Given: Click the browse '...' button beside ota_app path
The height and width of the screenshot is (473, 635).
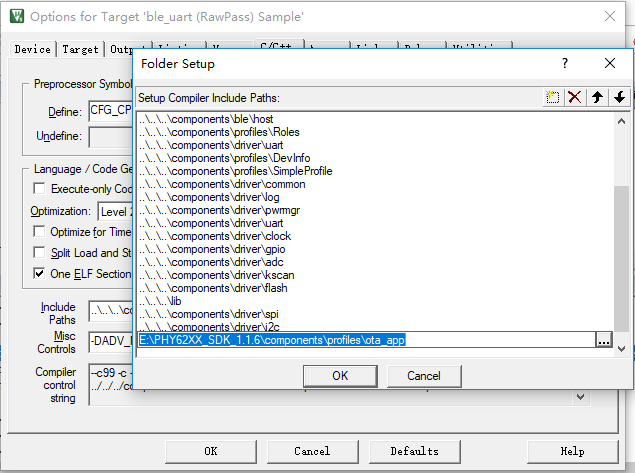Looking at the screenshot, I should [x=603, y=340].
